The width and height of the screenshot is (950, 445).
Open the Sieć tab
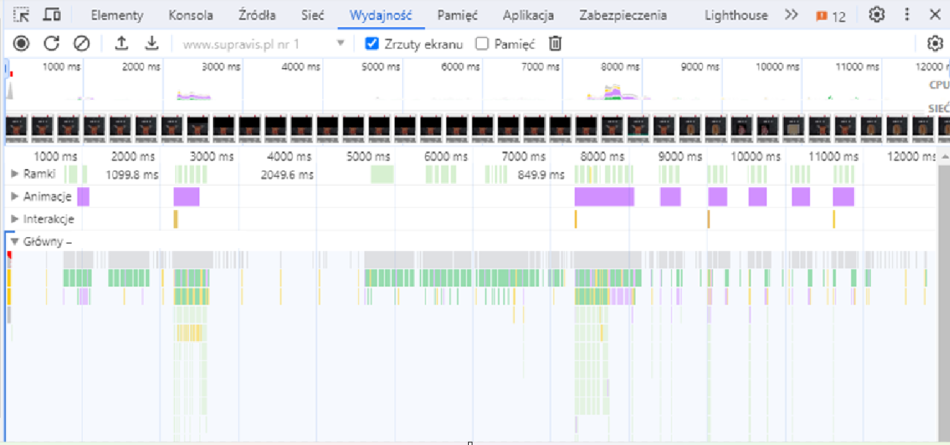(x=312, y=15)
